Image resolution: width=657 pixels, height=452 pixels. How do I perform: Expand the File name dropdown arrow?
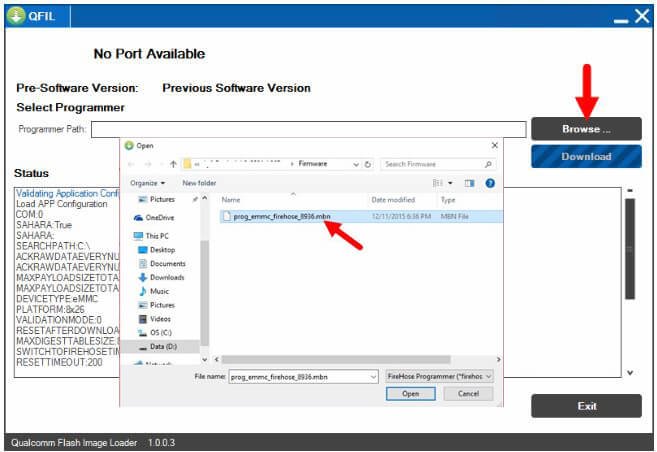(x=373, y=377)
